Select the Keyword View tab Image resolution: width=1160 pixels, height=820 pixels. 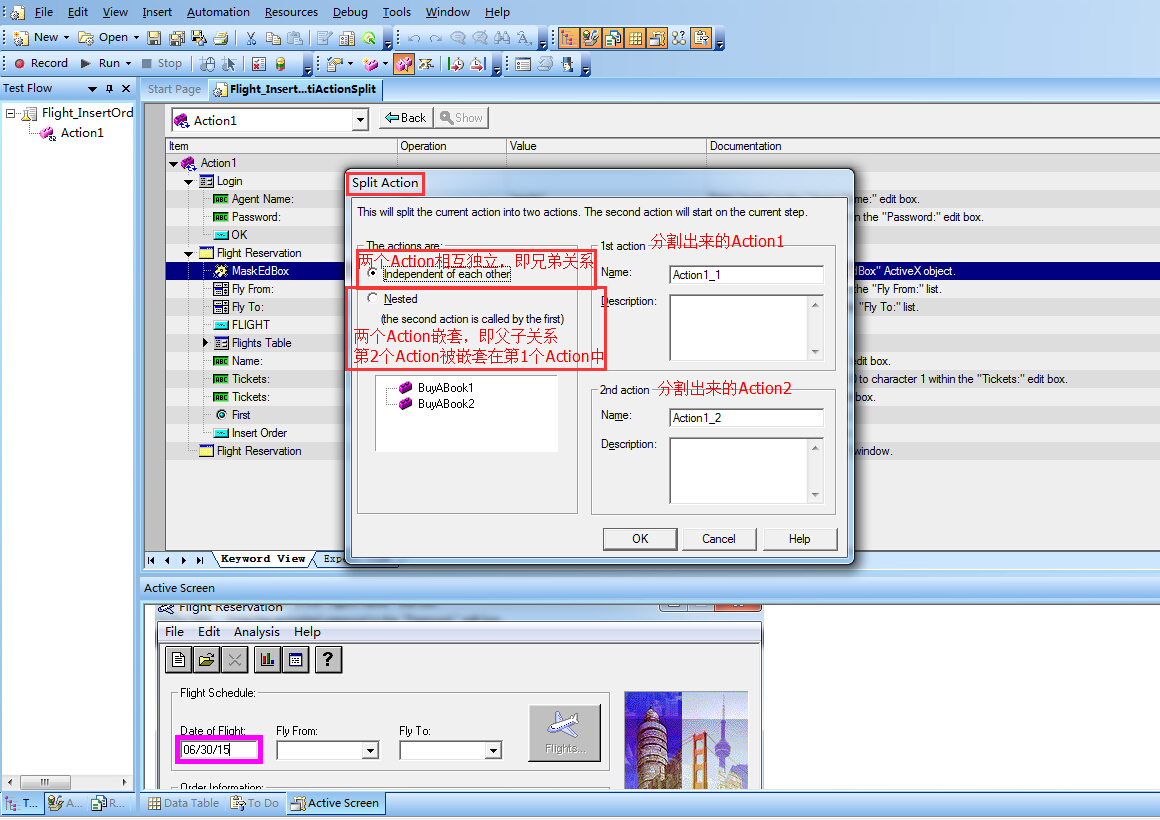pyautogui.click(x=262, y=559)
